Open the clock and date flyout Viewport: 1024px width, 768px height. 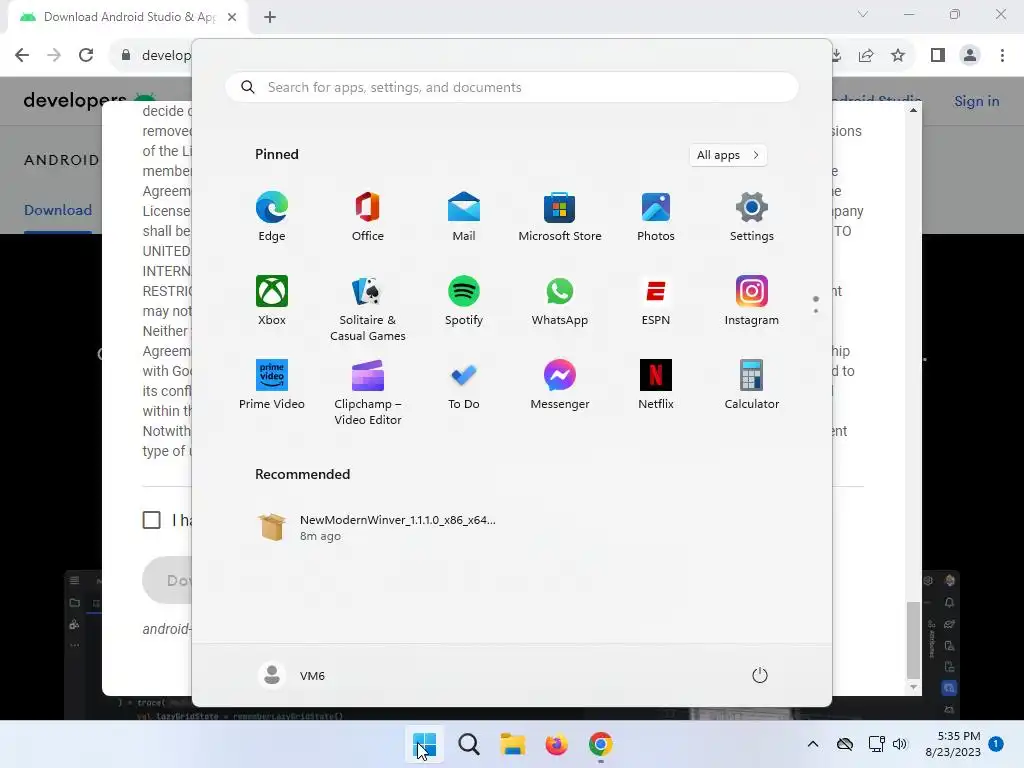[x=953, y=744]
